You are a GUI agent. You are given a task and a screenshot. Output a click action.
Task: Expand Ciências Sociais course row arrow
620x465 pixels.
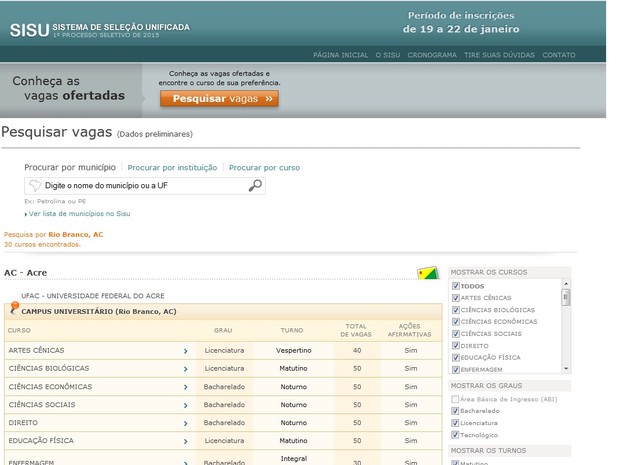tap(185, 405)
